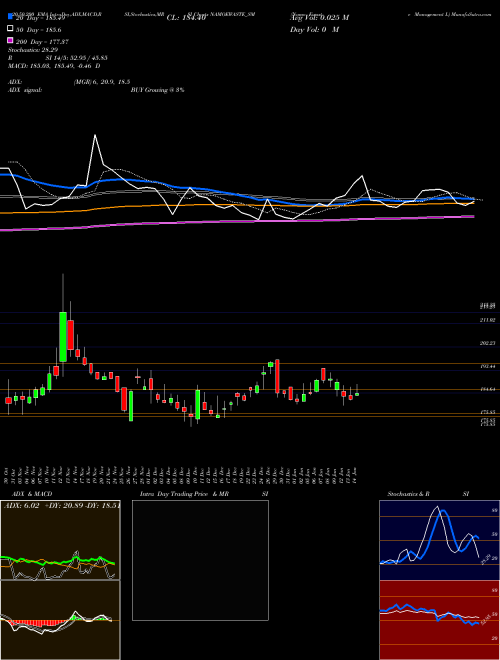Click the MunafaSutra.com source link text
This screenshot has width=500, height=660.
pos(472,14)
